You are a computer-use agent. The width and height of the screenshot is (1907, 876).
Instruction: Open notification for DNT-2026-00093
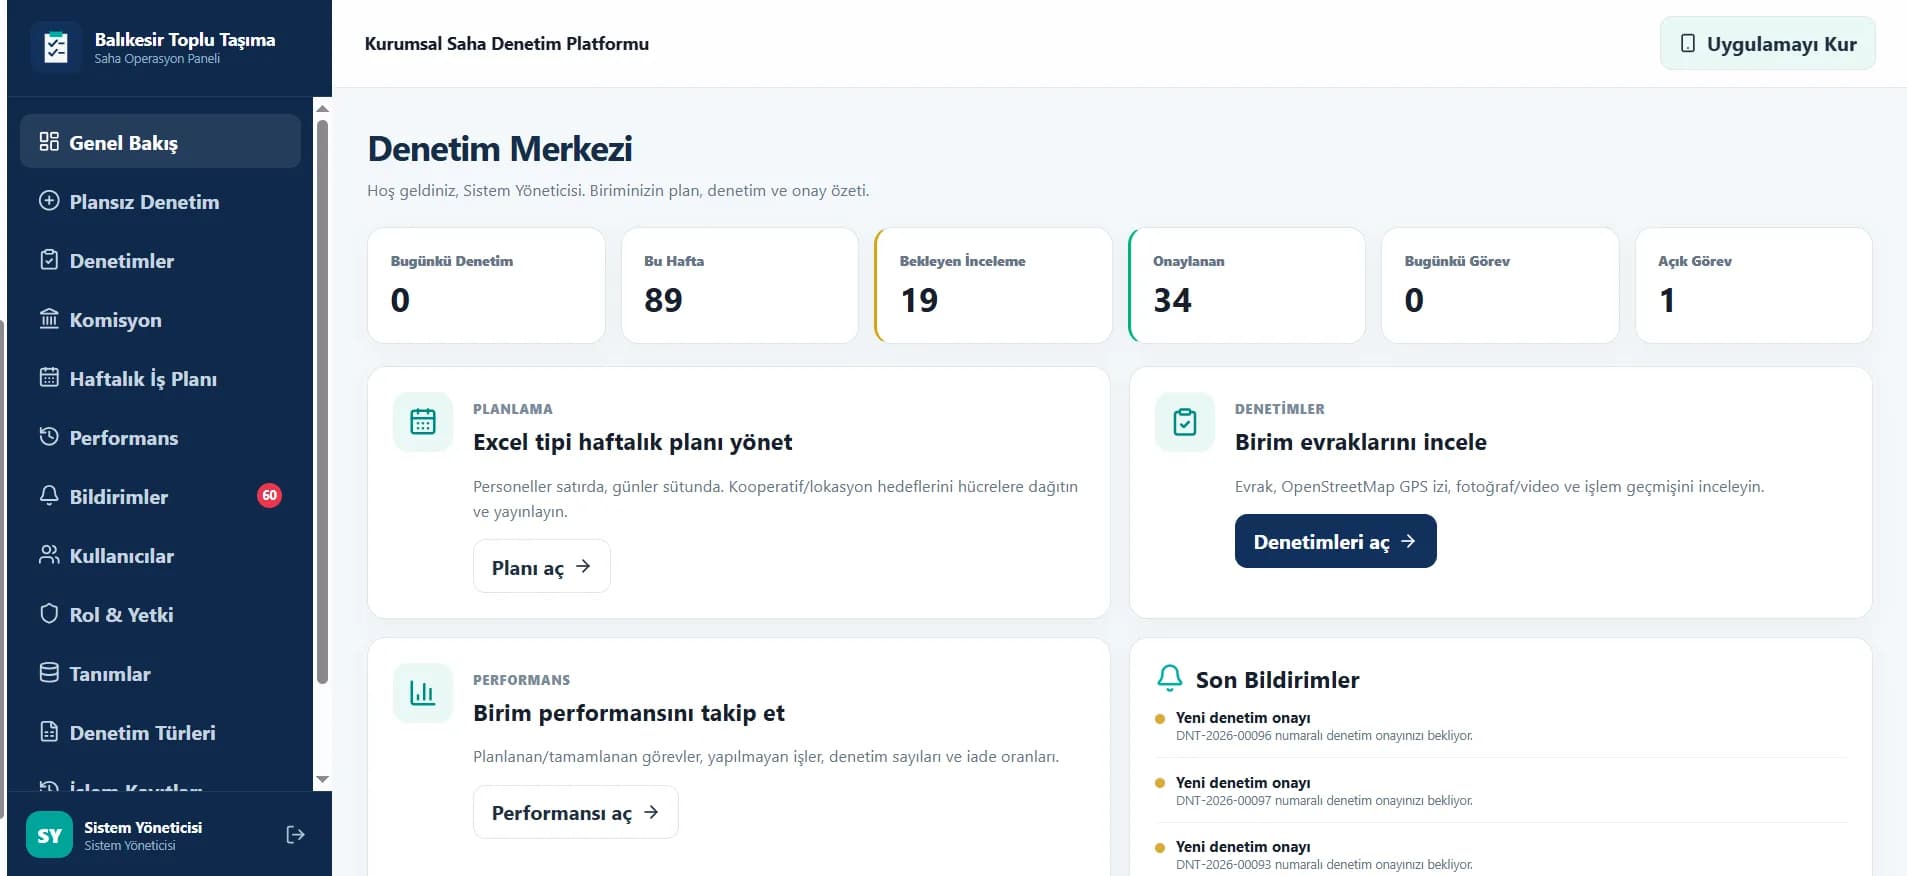click(1500, 855)
